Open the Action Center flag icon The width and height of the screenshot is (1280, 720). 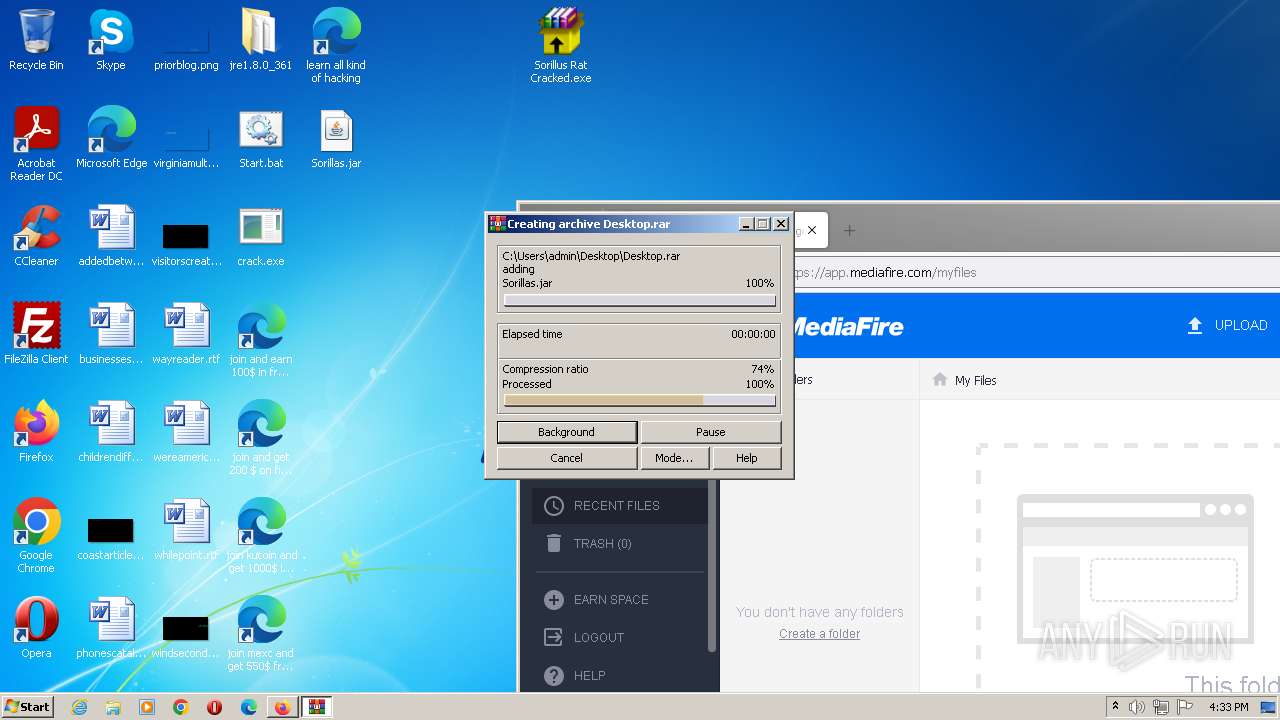coord(1183,707)
